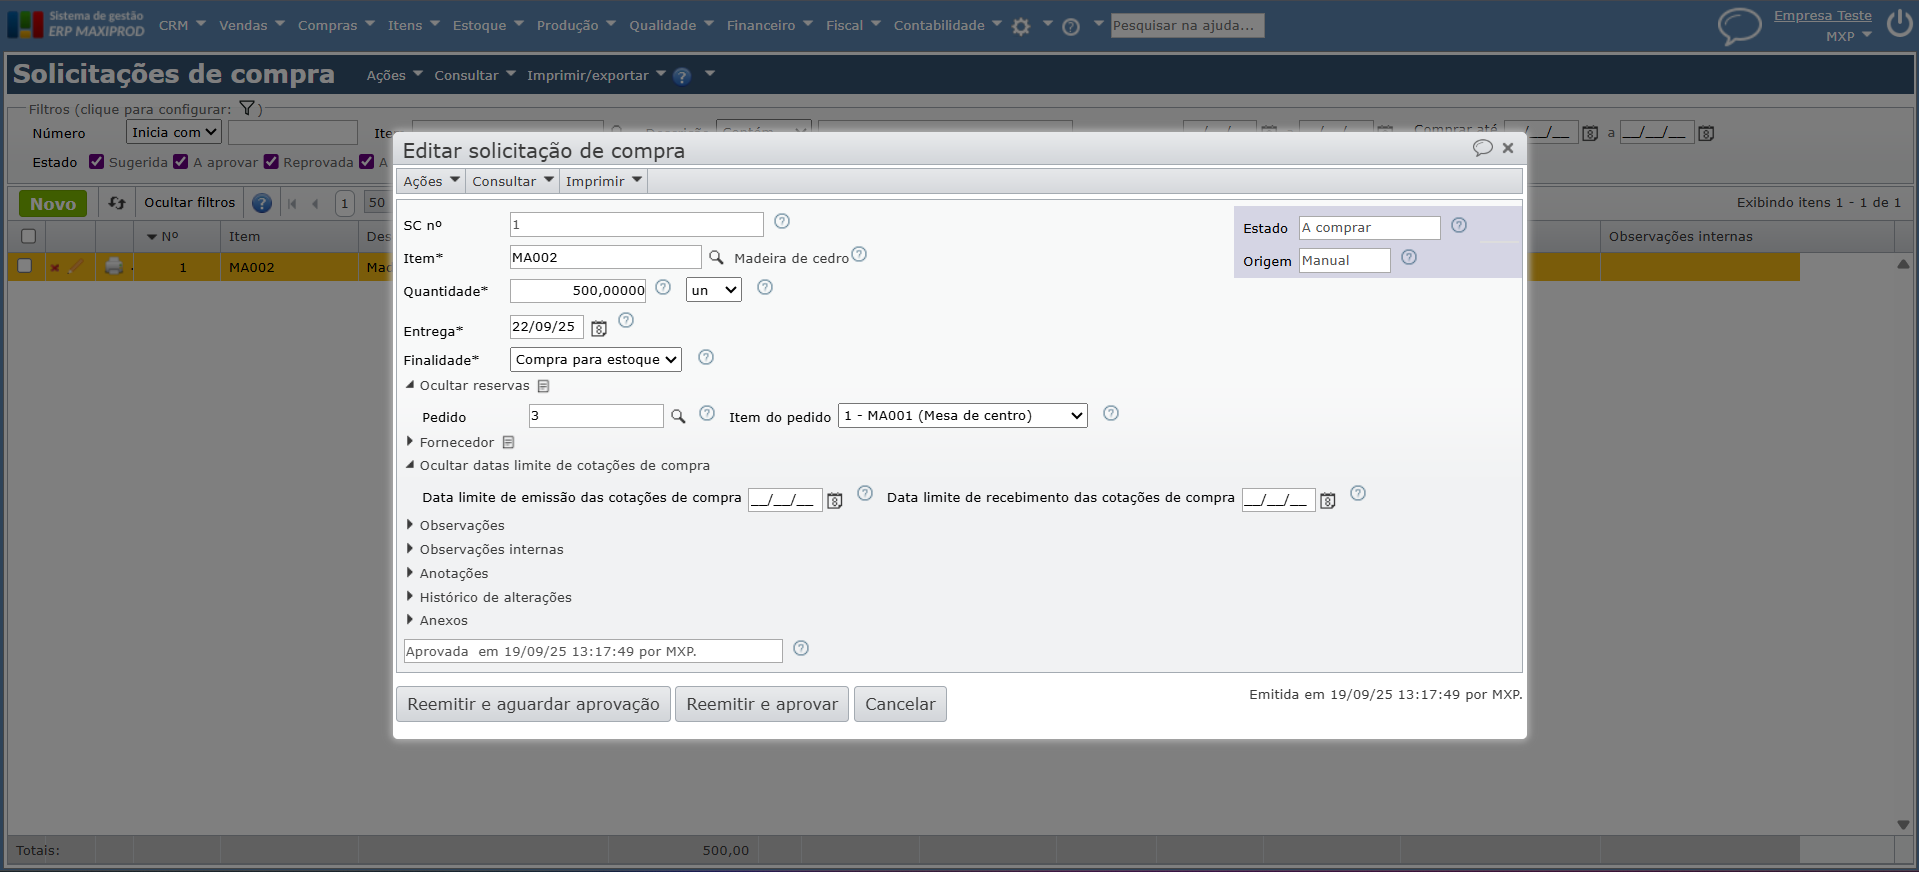The width and height of the screenshot is (1919, 872).
Task: Open help icon next to Estado field
Action: click(1459, 225)
